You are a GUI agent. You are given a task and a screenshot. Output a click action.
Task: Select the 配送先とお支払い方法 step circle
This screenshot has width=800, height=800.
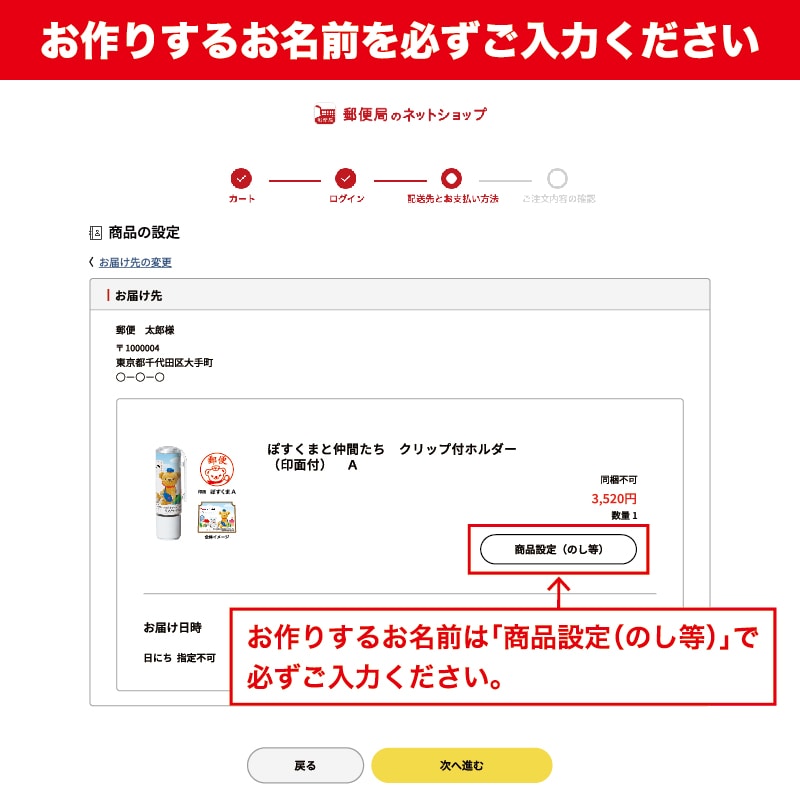click(x=451, y=179)
